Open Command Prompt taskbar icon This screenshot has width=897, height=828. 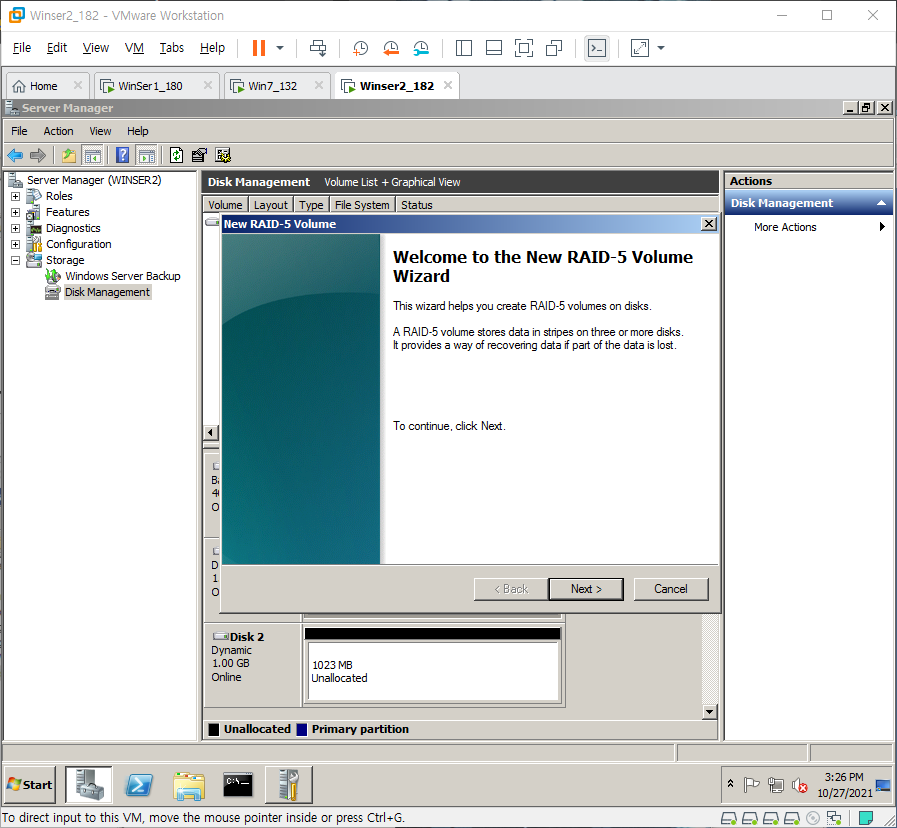pos(238,785)
